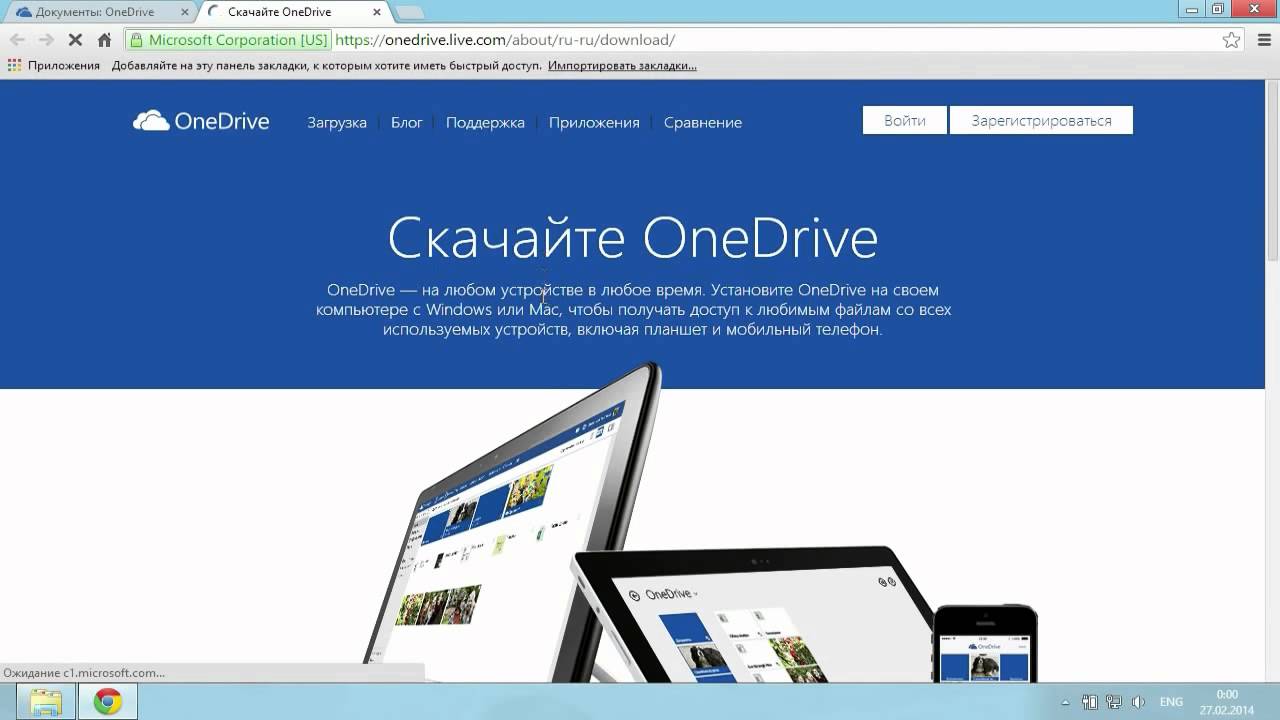Open File Explorer from the taskbar
Viewport: 1280px width, 720px height.
point(46,702)
